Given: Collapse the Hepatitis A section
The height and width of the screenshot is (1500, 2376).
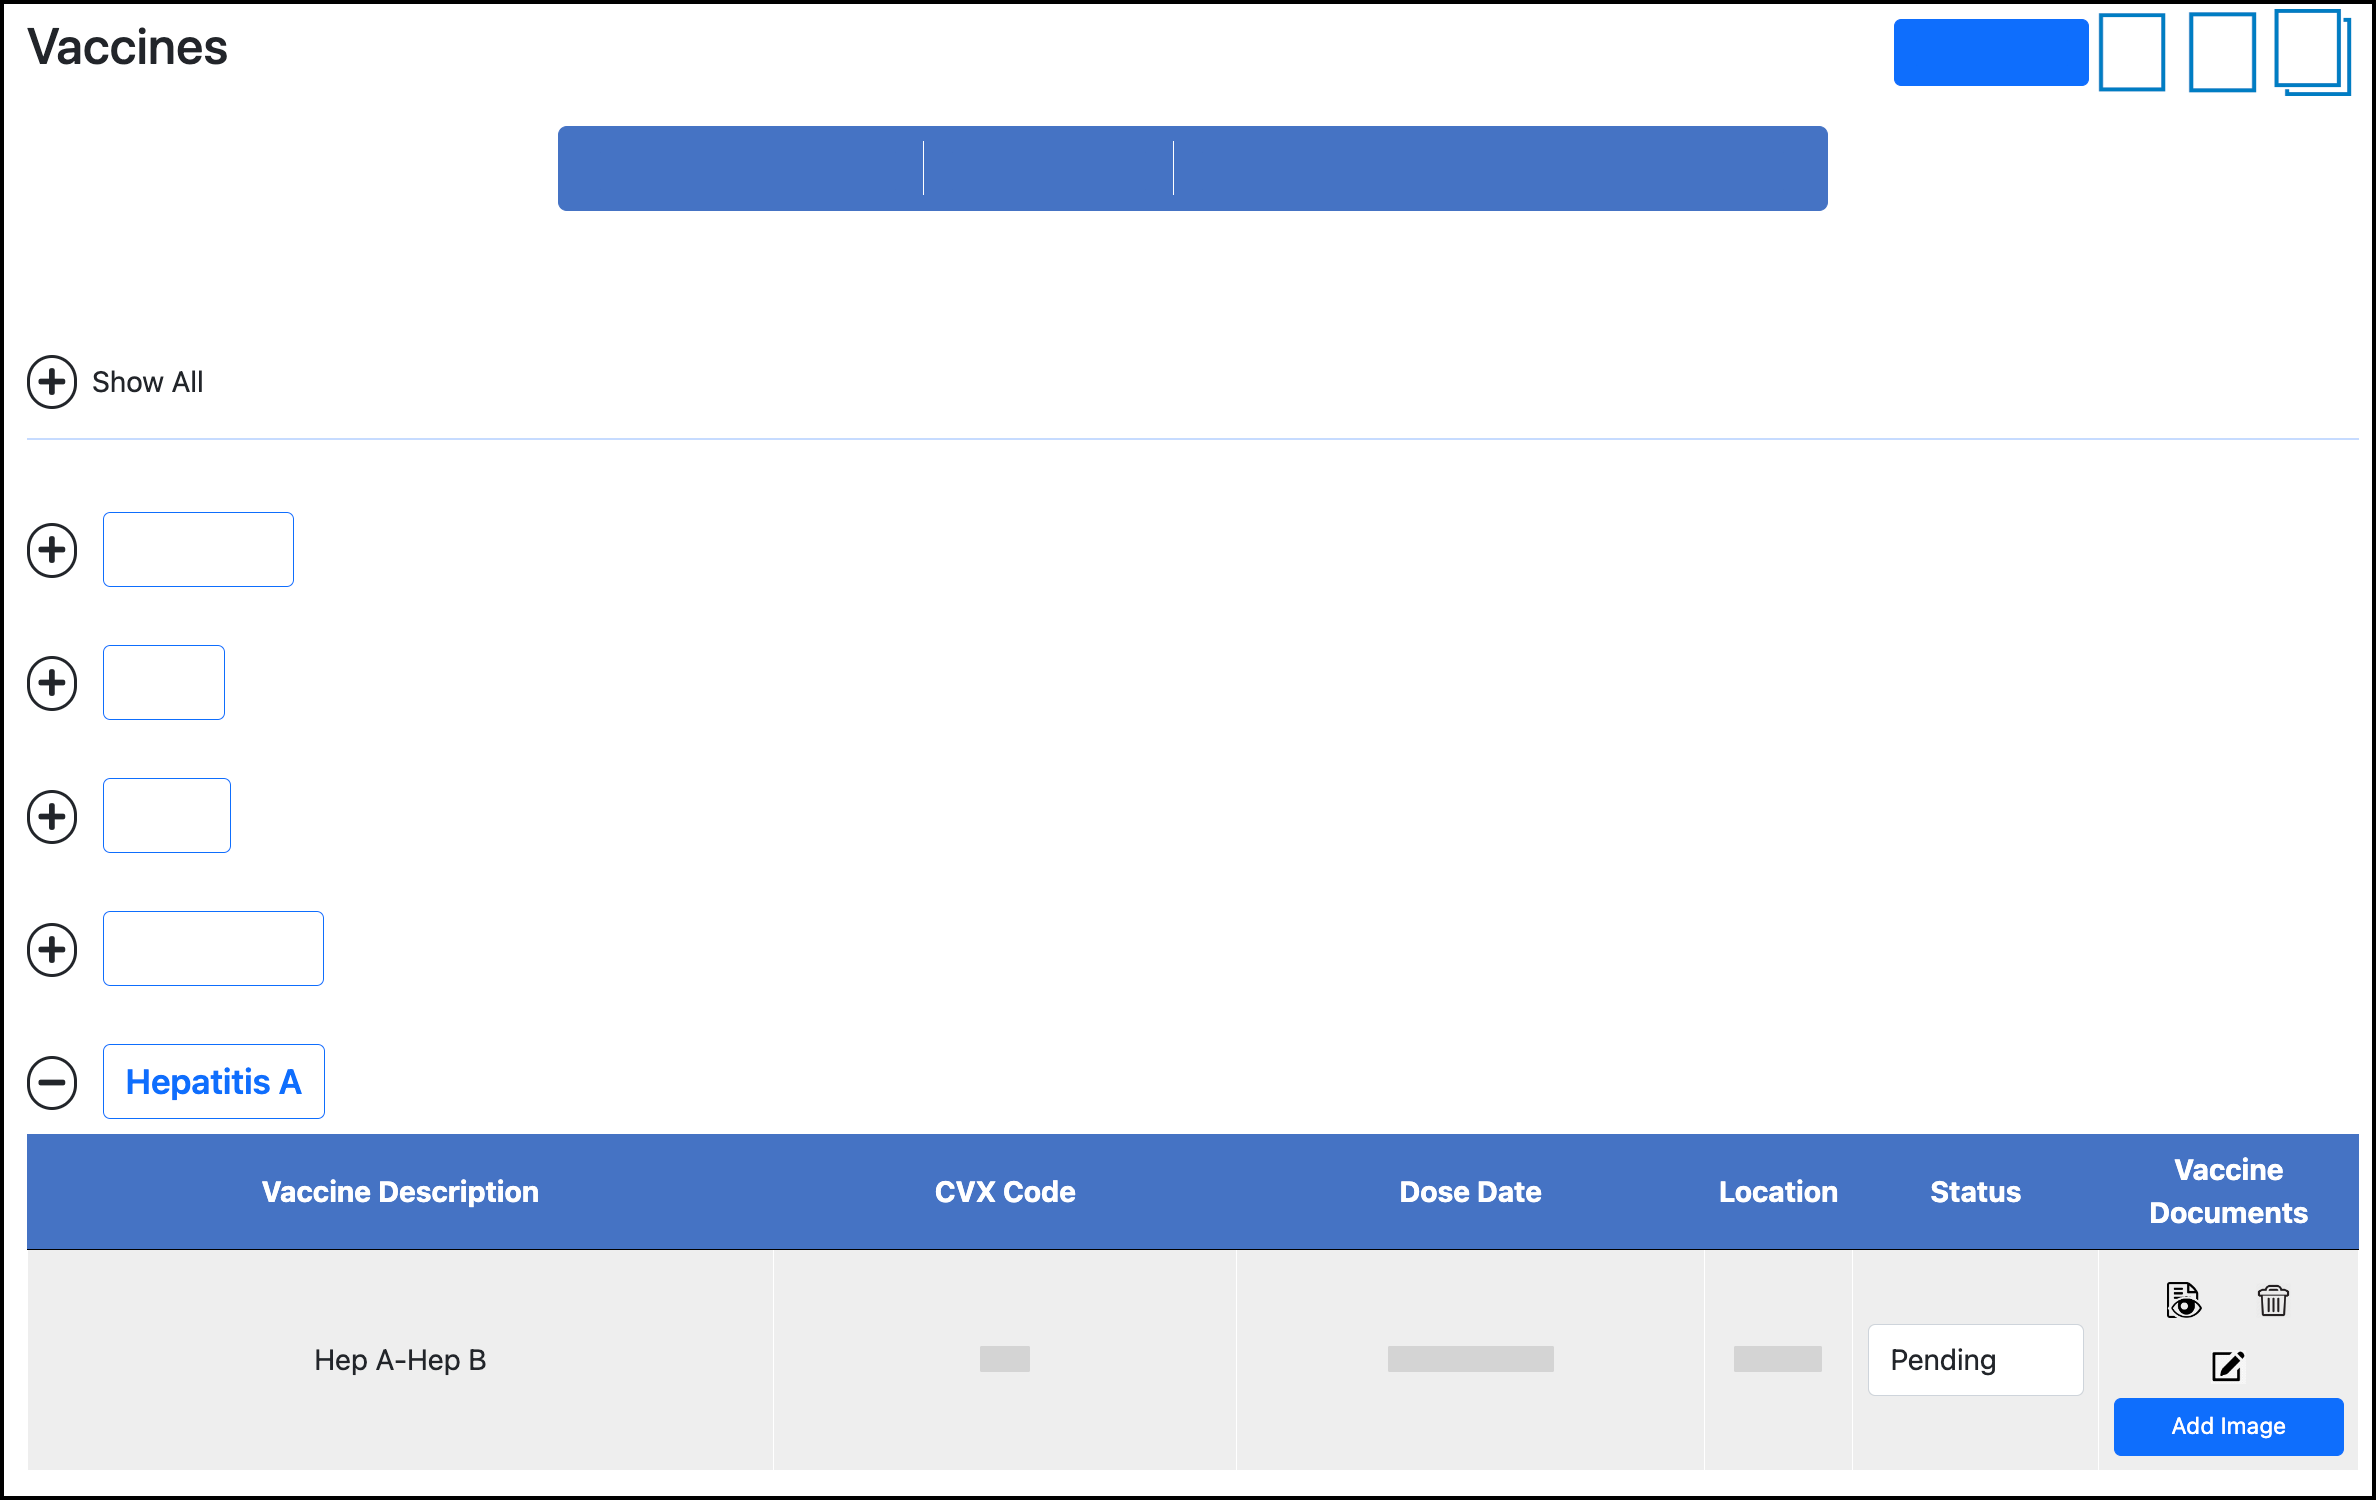Looking at the screenshot, I should click(x=52, y=1080).
